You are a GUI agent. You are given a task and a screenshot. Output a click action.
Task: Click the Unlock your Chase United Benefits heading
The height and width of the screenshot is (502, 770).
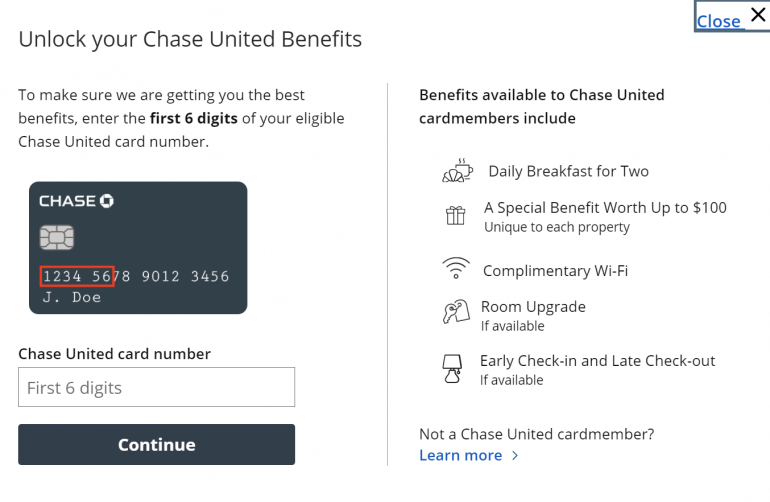(x=190, y=40)
